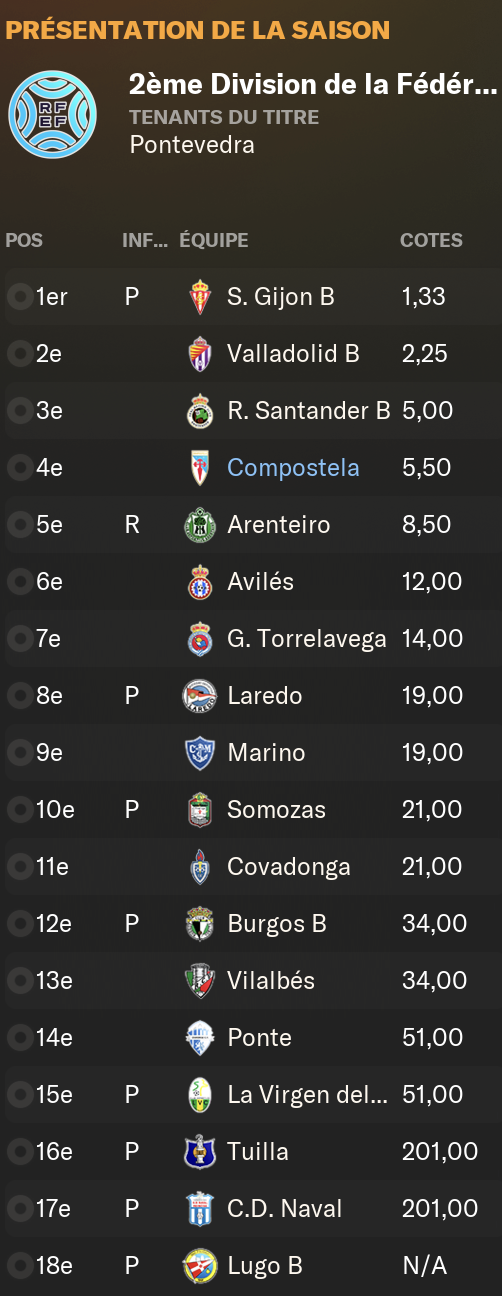
Task: Select the C.D. Naval row odds value
Action: tap(440, 1209)
